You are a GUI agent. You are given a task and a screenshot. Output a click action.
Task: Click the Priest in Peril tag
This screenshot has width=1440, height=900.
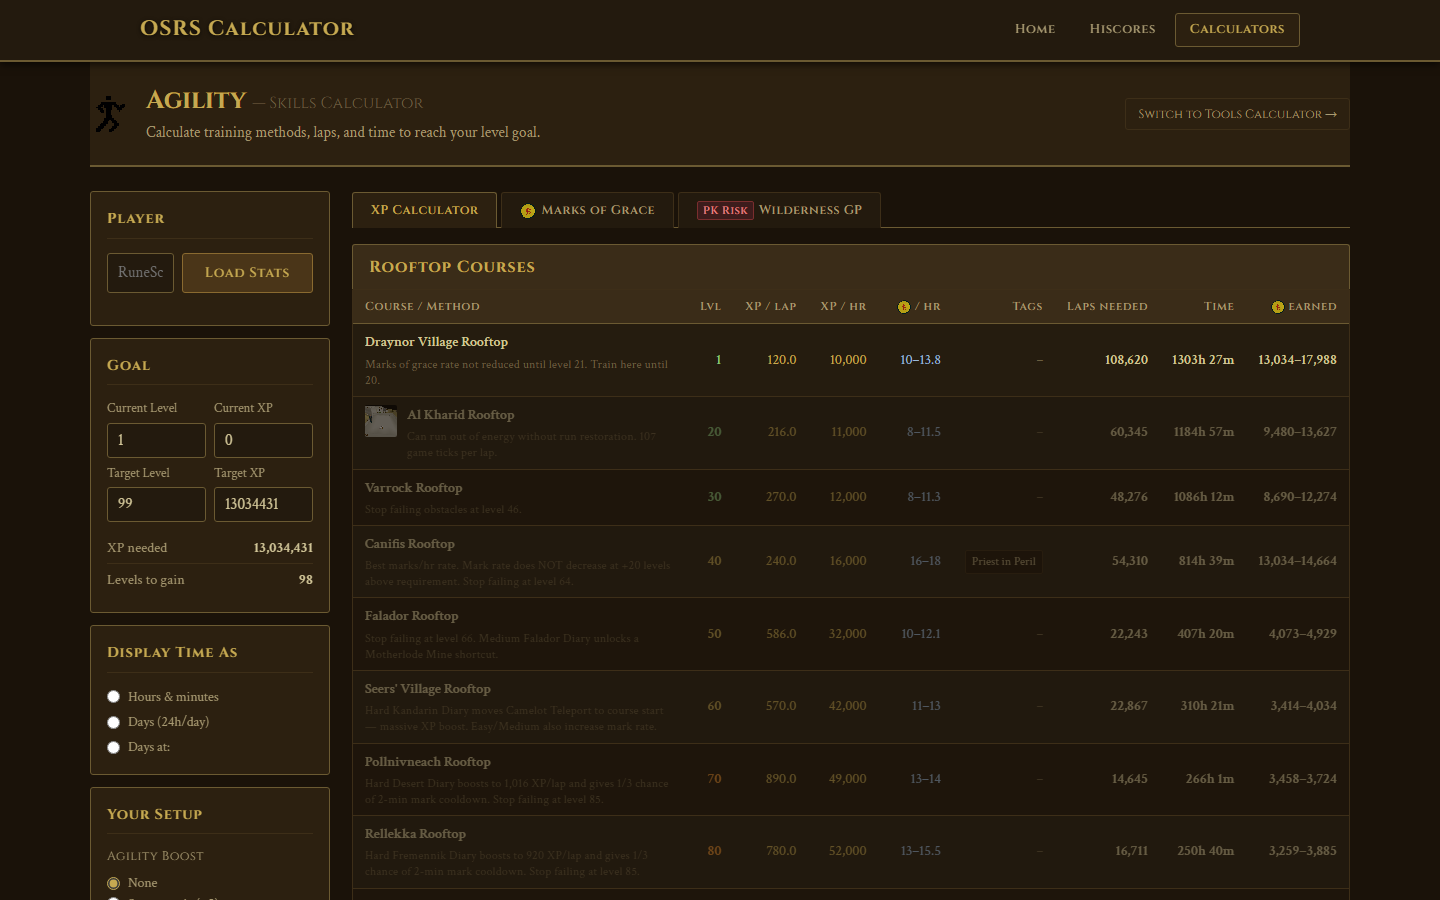click(1003, 561)
